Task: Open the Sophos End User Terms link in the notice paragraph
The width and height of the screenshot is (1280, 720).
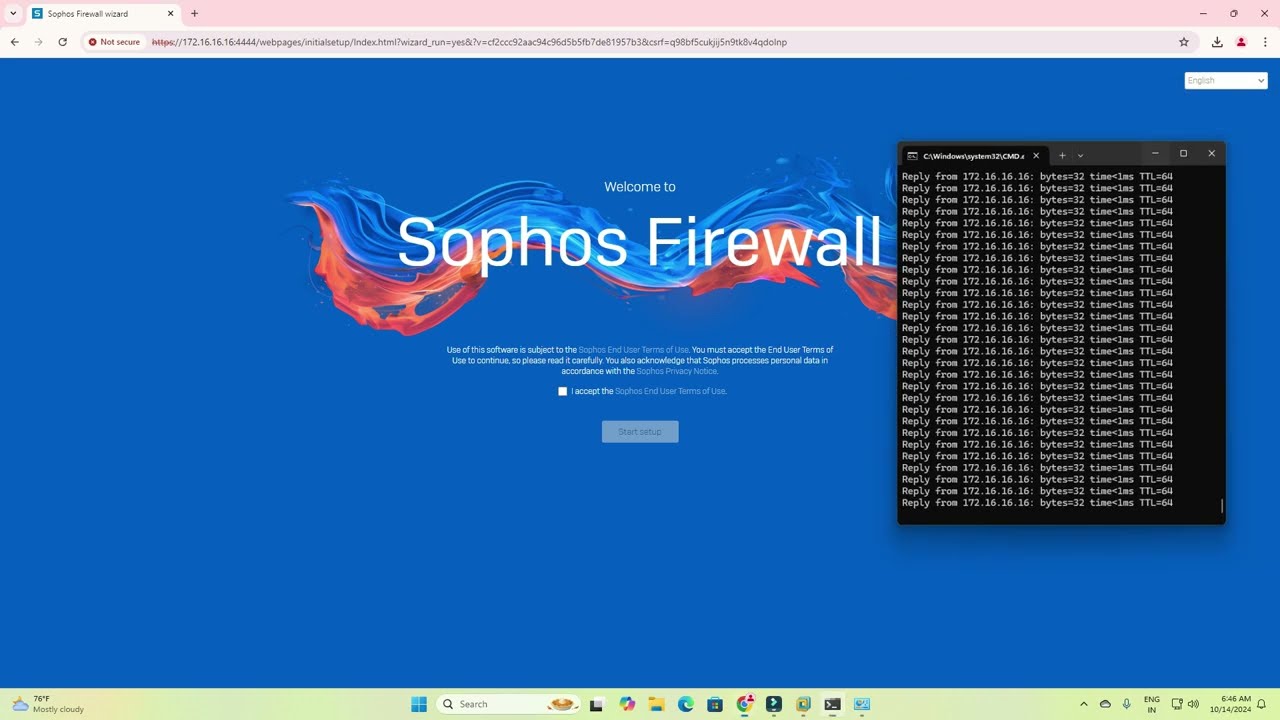Action: [634, 350]
